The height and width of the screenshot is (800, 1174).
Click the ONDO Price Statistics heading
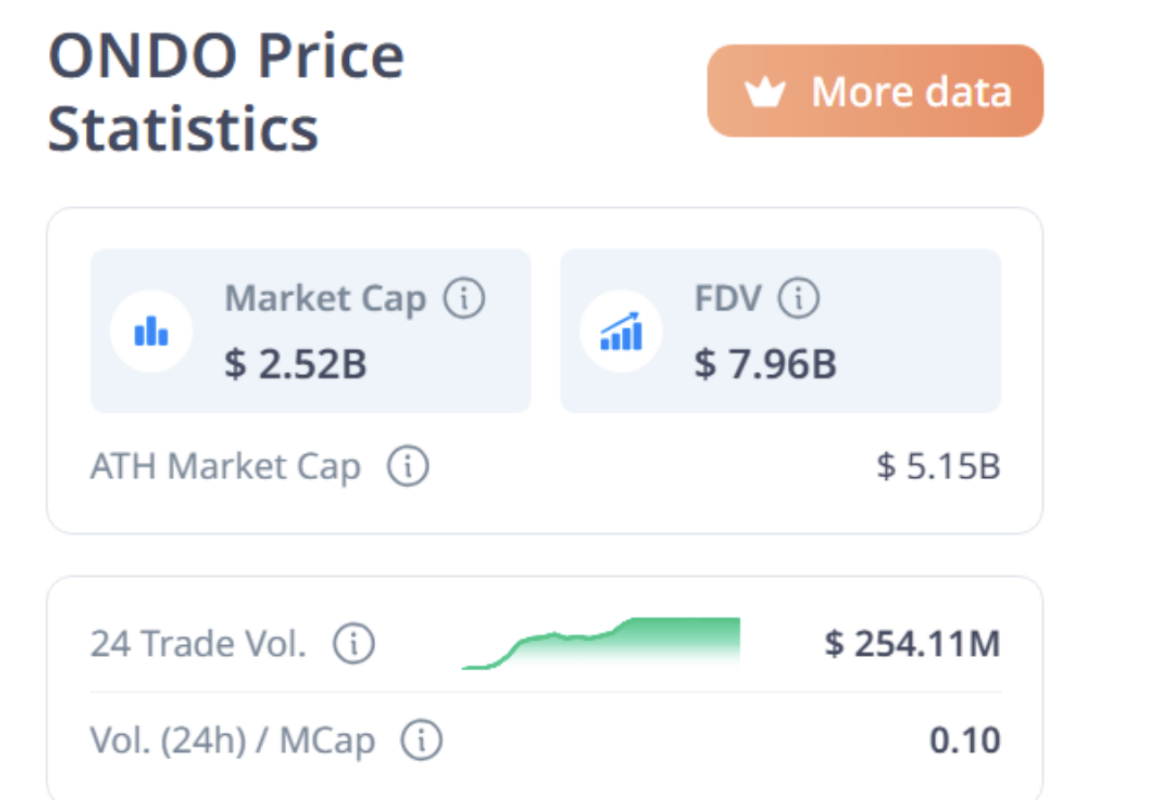(x=226, y=92)
